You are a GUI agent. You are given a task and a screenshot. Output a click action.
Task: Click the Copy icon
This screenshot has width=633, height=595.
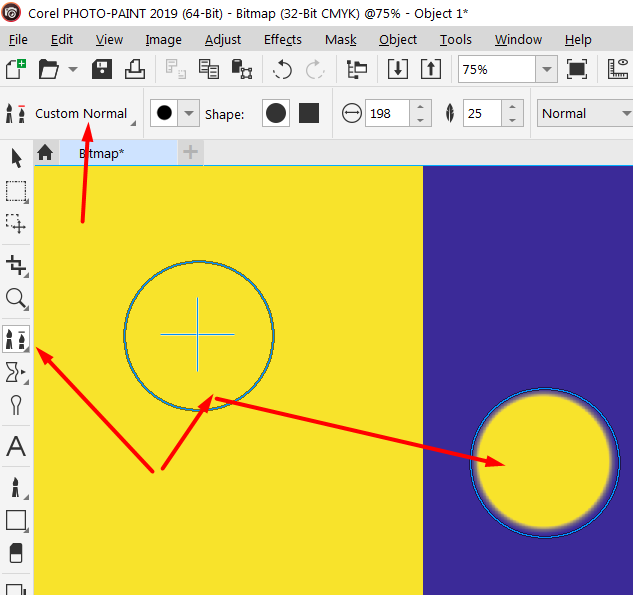(209, 69)
